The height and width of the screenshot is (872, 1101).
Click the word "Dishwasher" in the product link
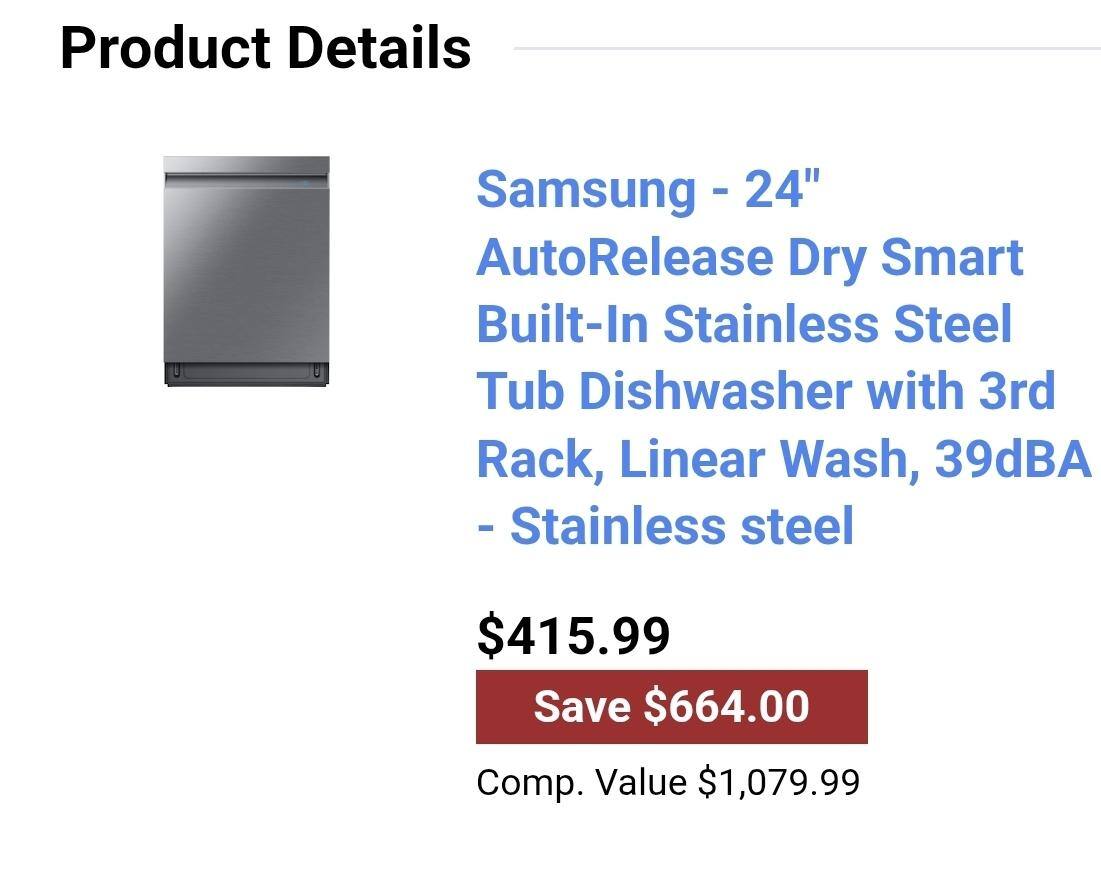click(715, 391)
